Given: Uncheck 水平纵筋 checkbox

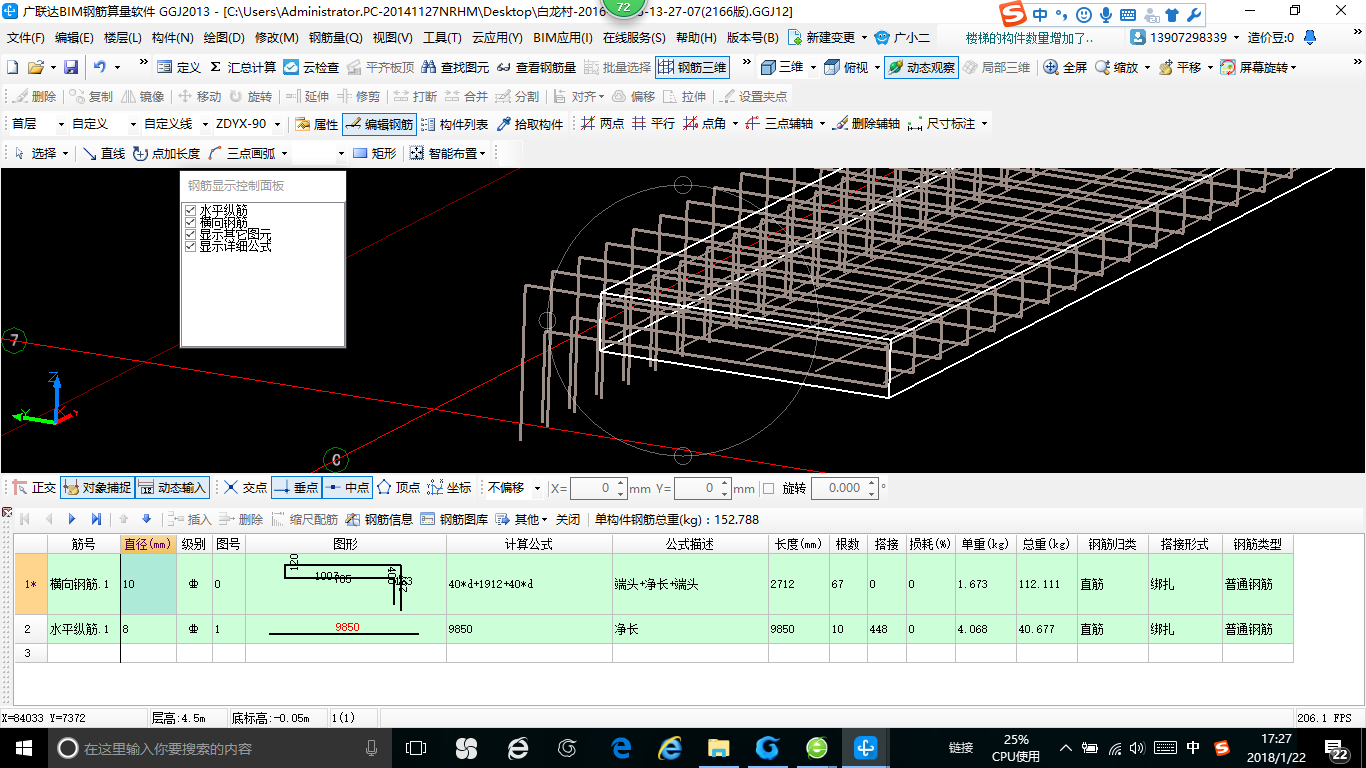Looking at the screenshot, I should (x=190, y=210).
